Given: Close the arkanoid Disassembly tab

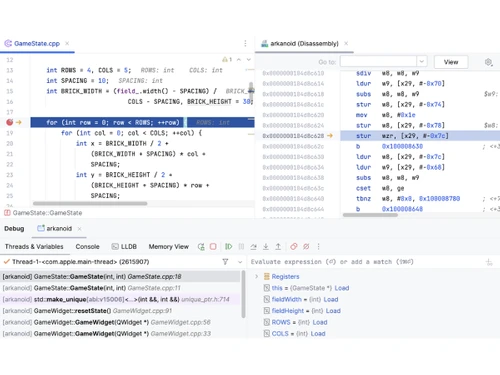Looking at the screenshot, I should (346, 43).
